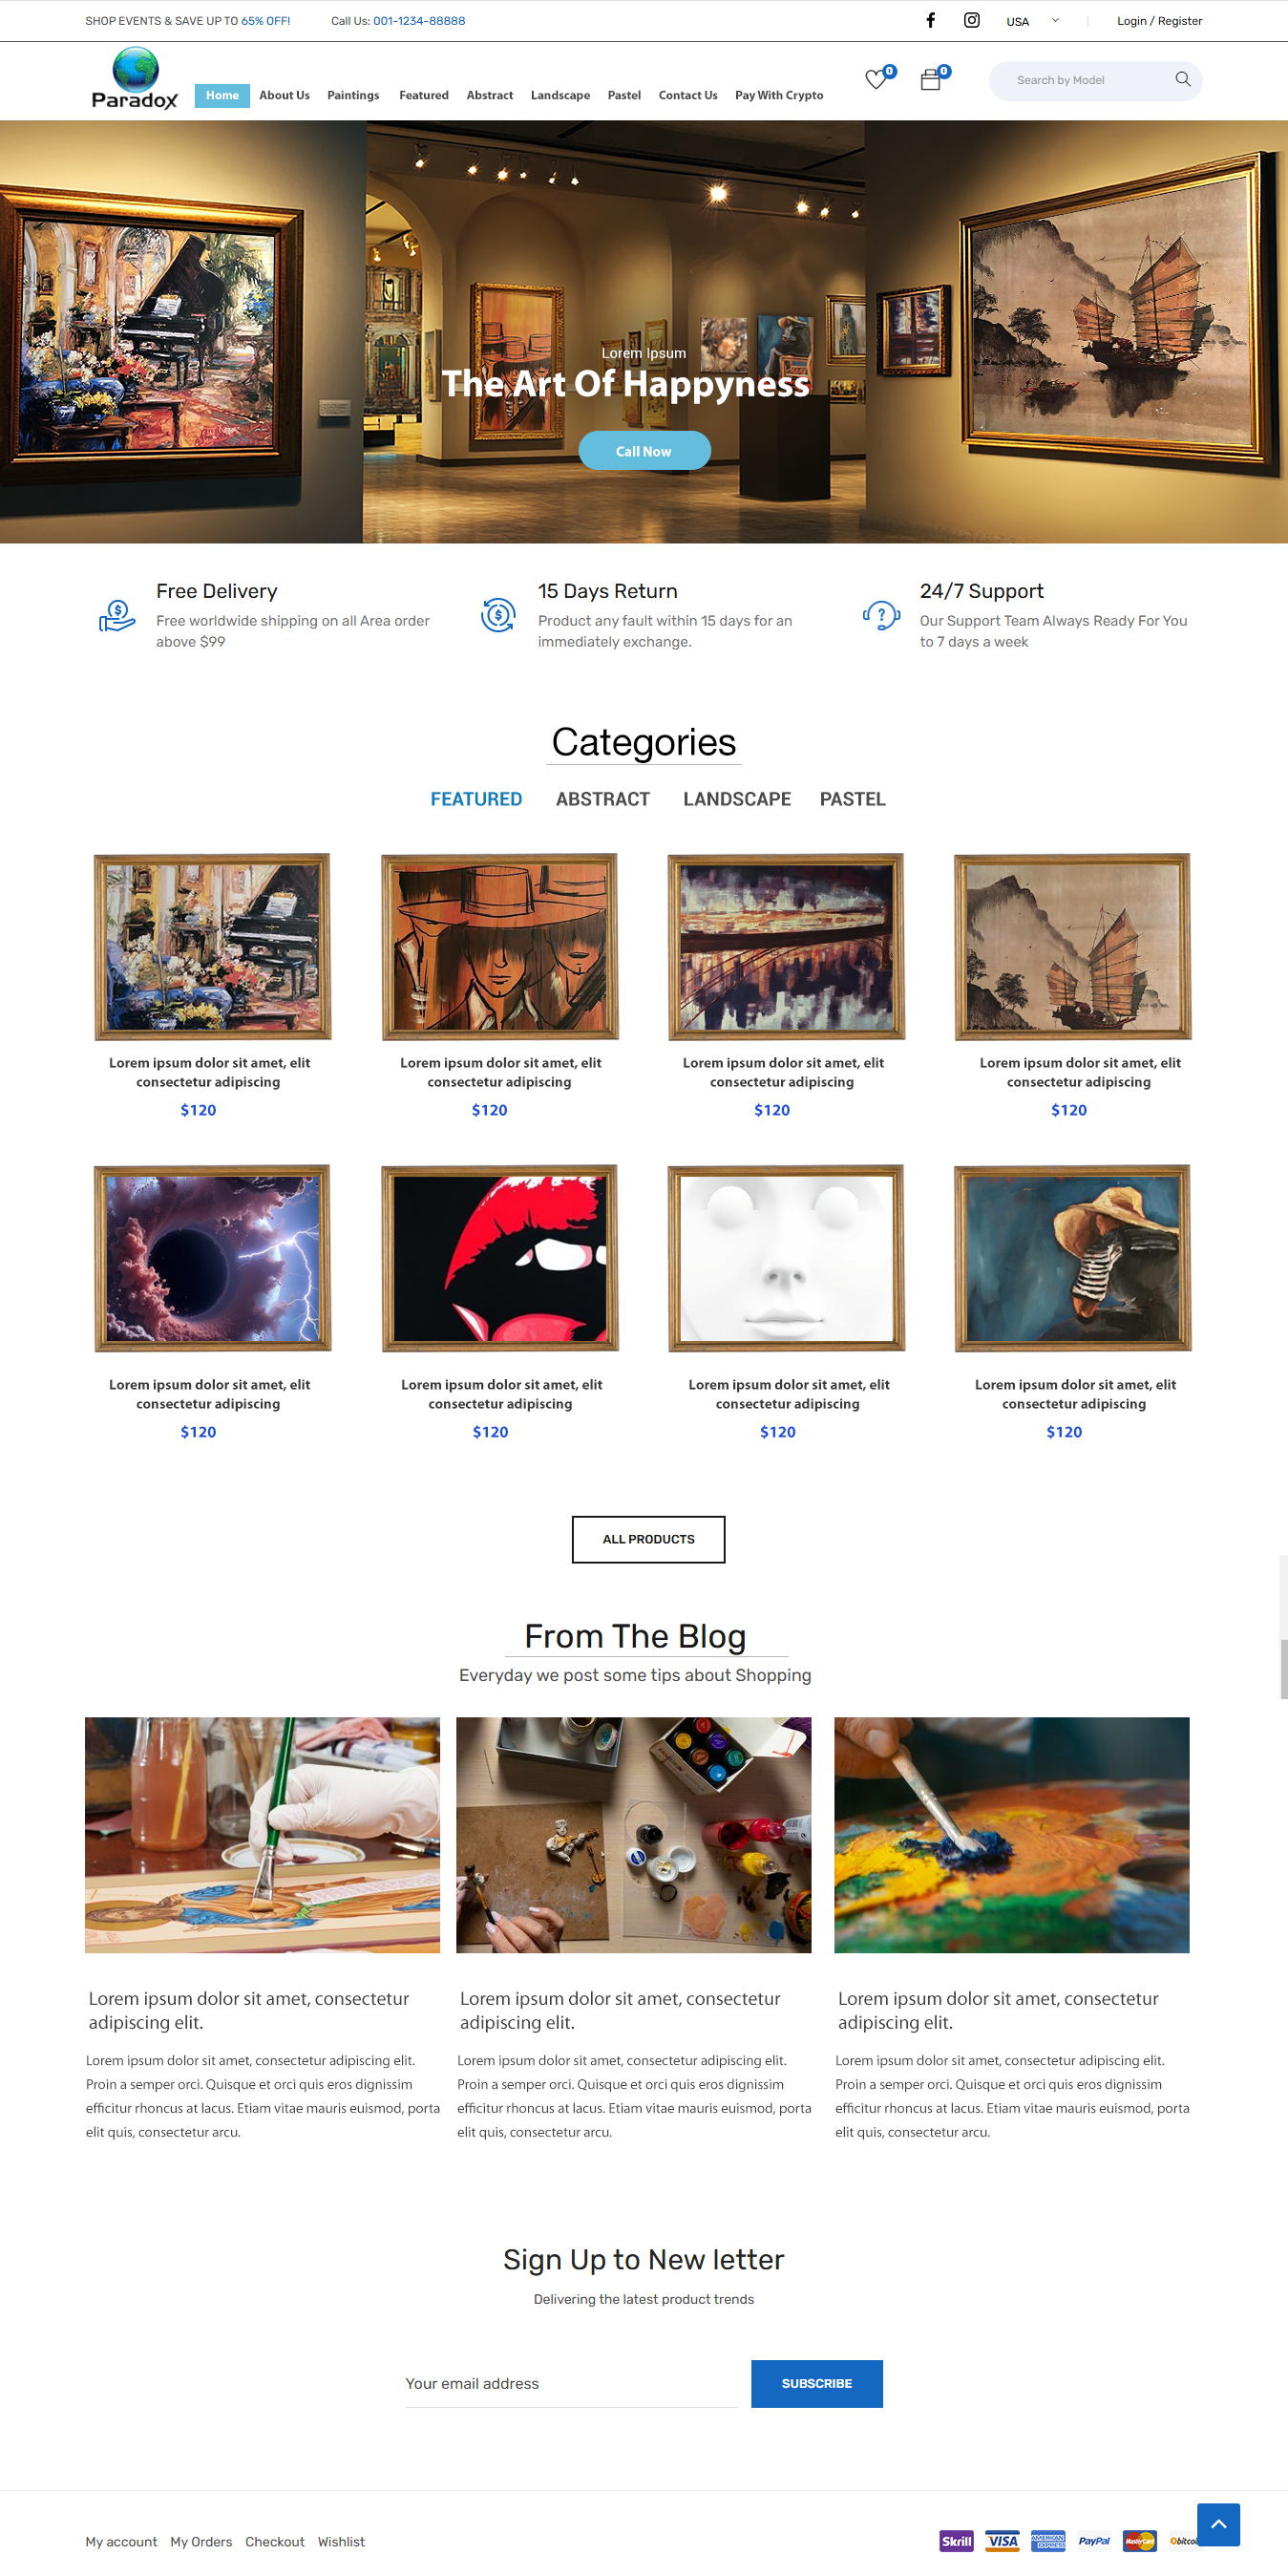
Task: Click the SUBSCRIBE button
Action: [x=817, y=2383]
